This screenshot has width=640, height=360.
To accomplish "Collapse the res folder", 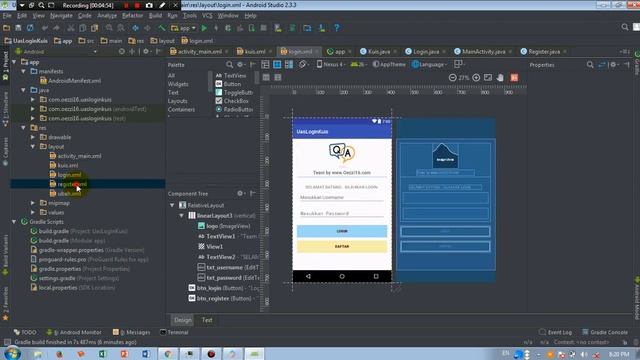I will point(24,128).
